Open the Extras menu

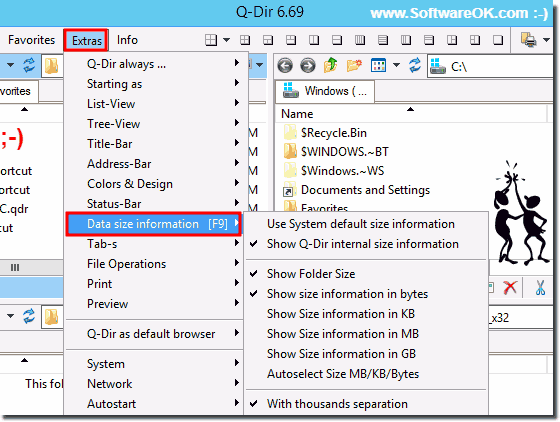[86, 40]
